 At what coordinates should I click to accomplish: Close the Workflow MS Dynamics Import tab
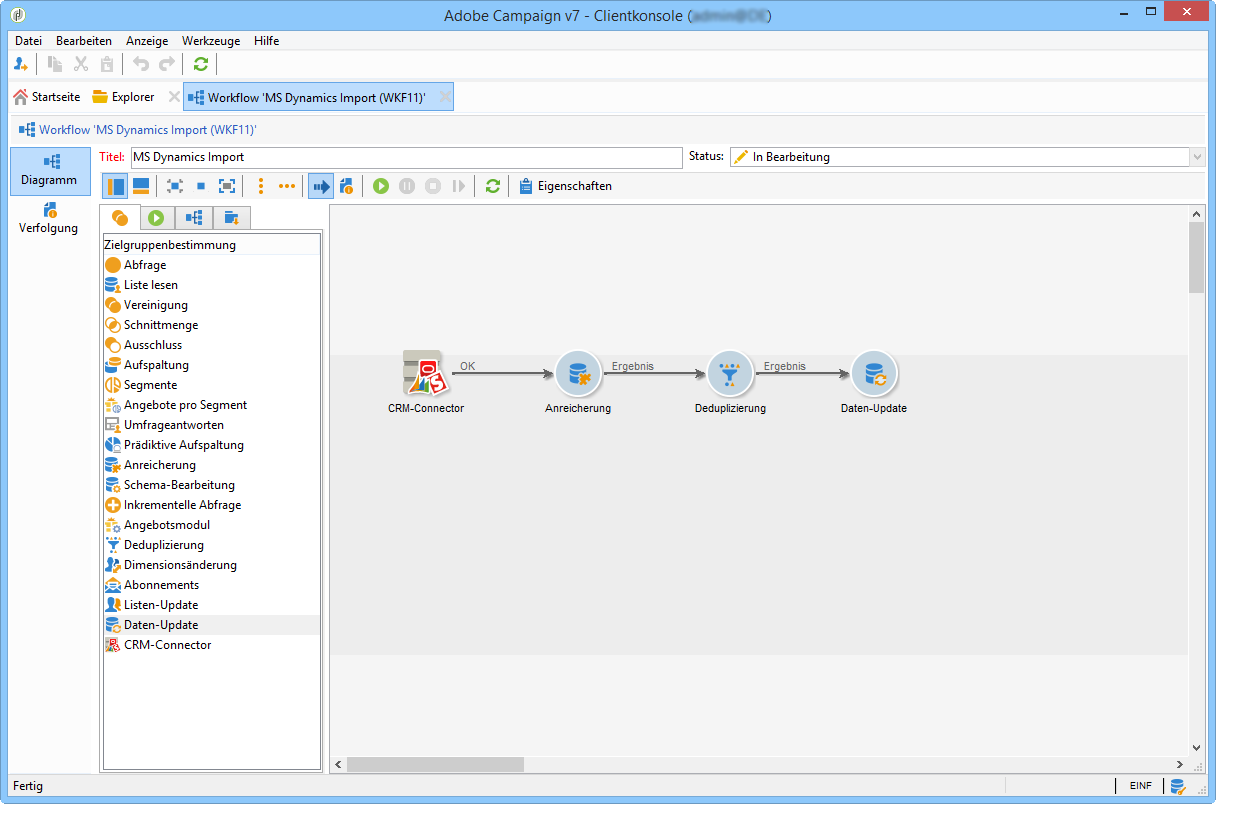[x=445, y=97]
